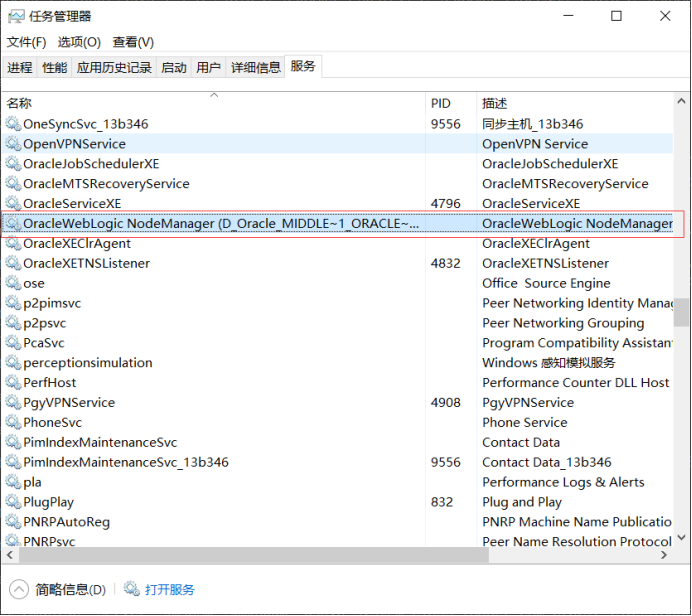Click the OneSyncSvc_13b346 service icon
Screen dimensions: 692x616
[x=13, y=124]
